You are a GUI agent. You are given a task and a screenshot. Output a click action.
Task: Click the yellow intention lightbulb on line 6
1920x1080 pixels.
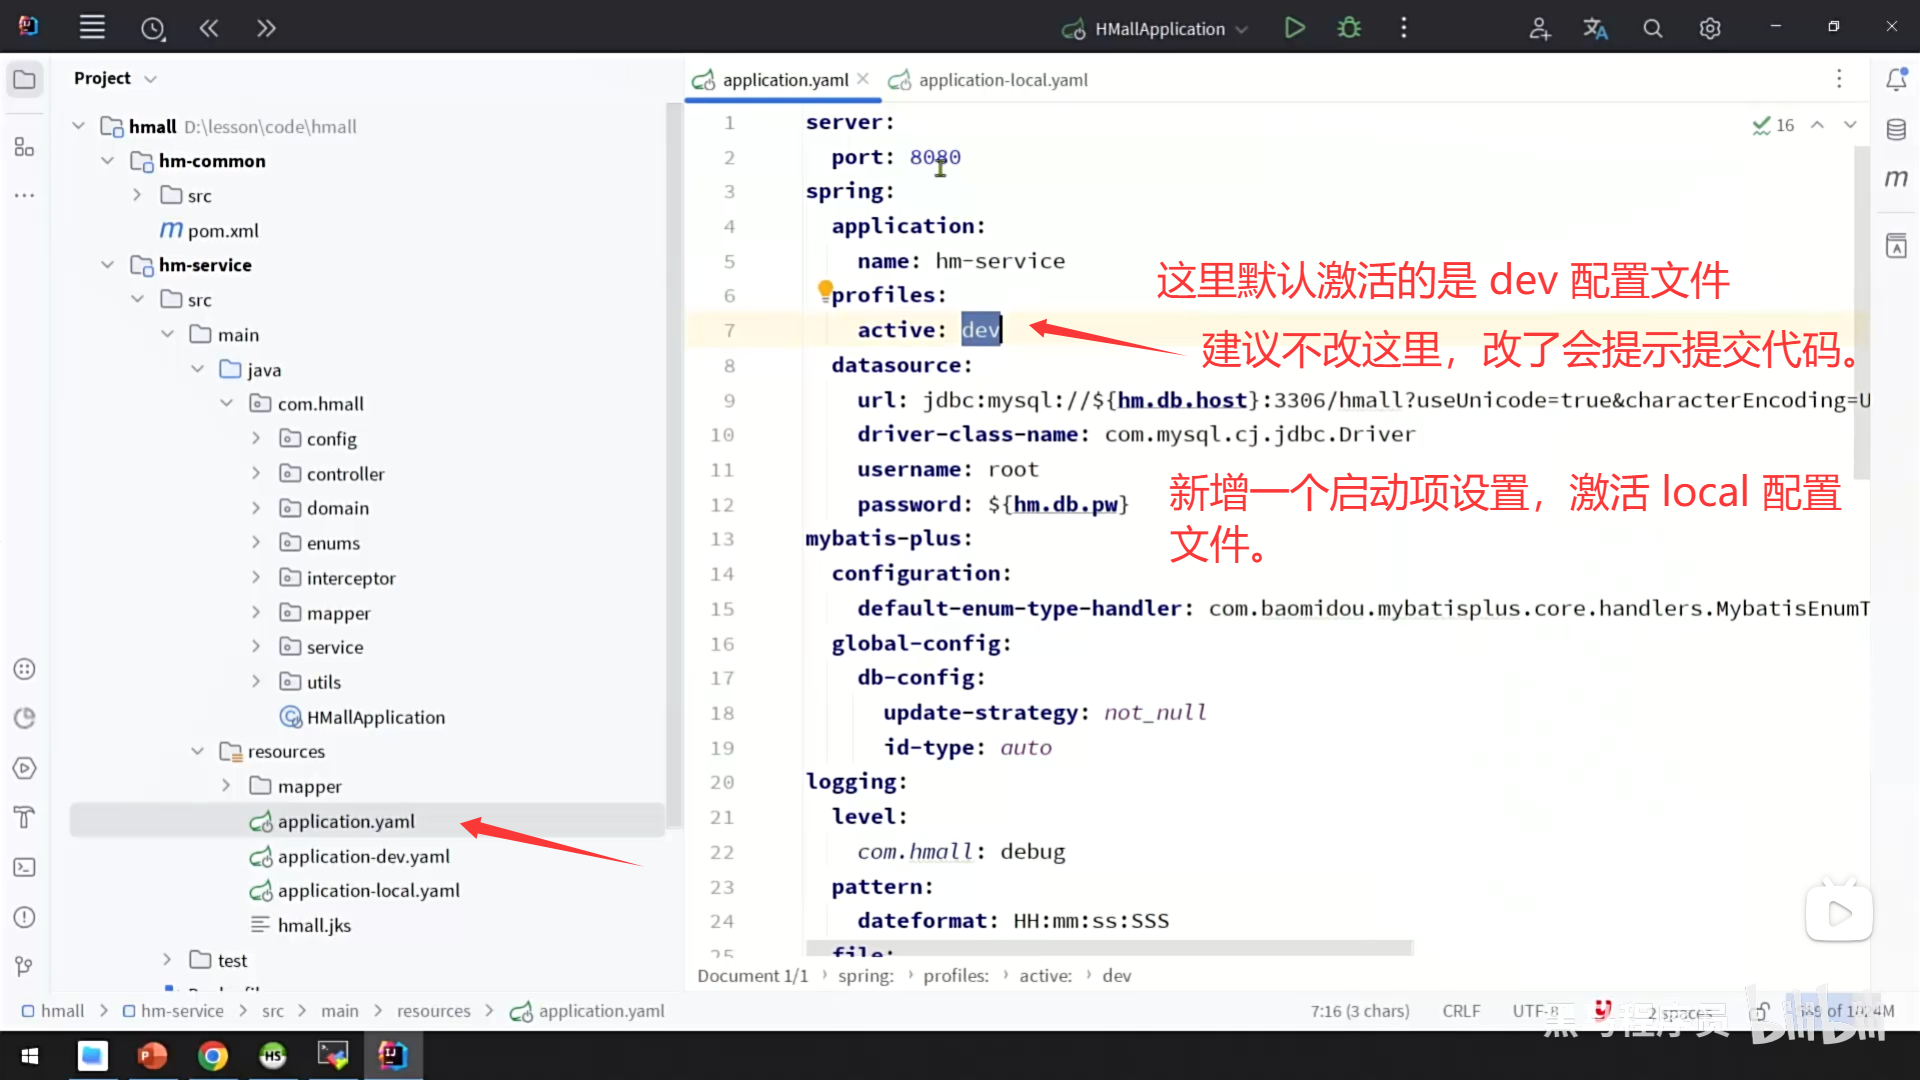pyautogui.click(x=825, y=290)
